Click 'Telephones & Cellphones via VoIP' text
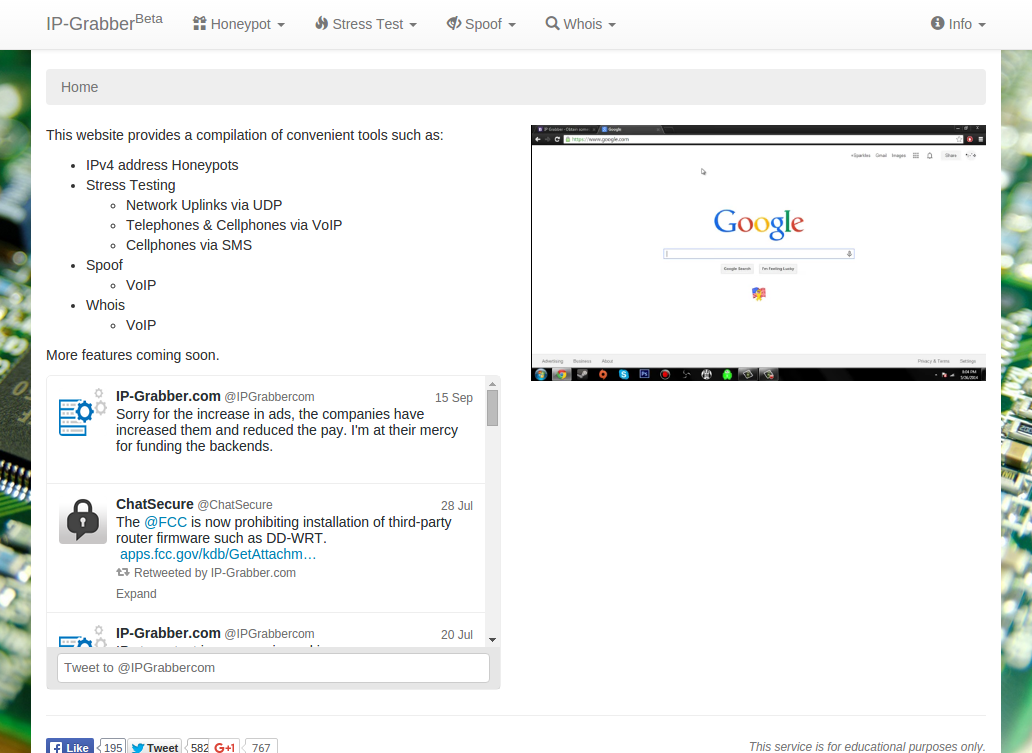 click(234, 225)
